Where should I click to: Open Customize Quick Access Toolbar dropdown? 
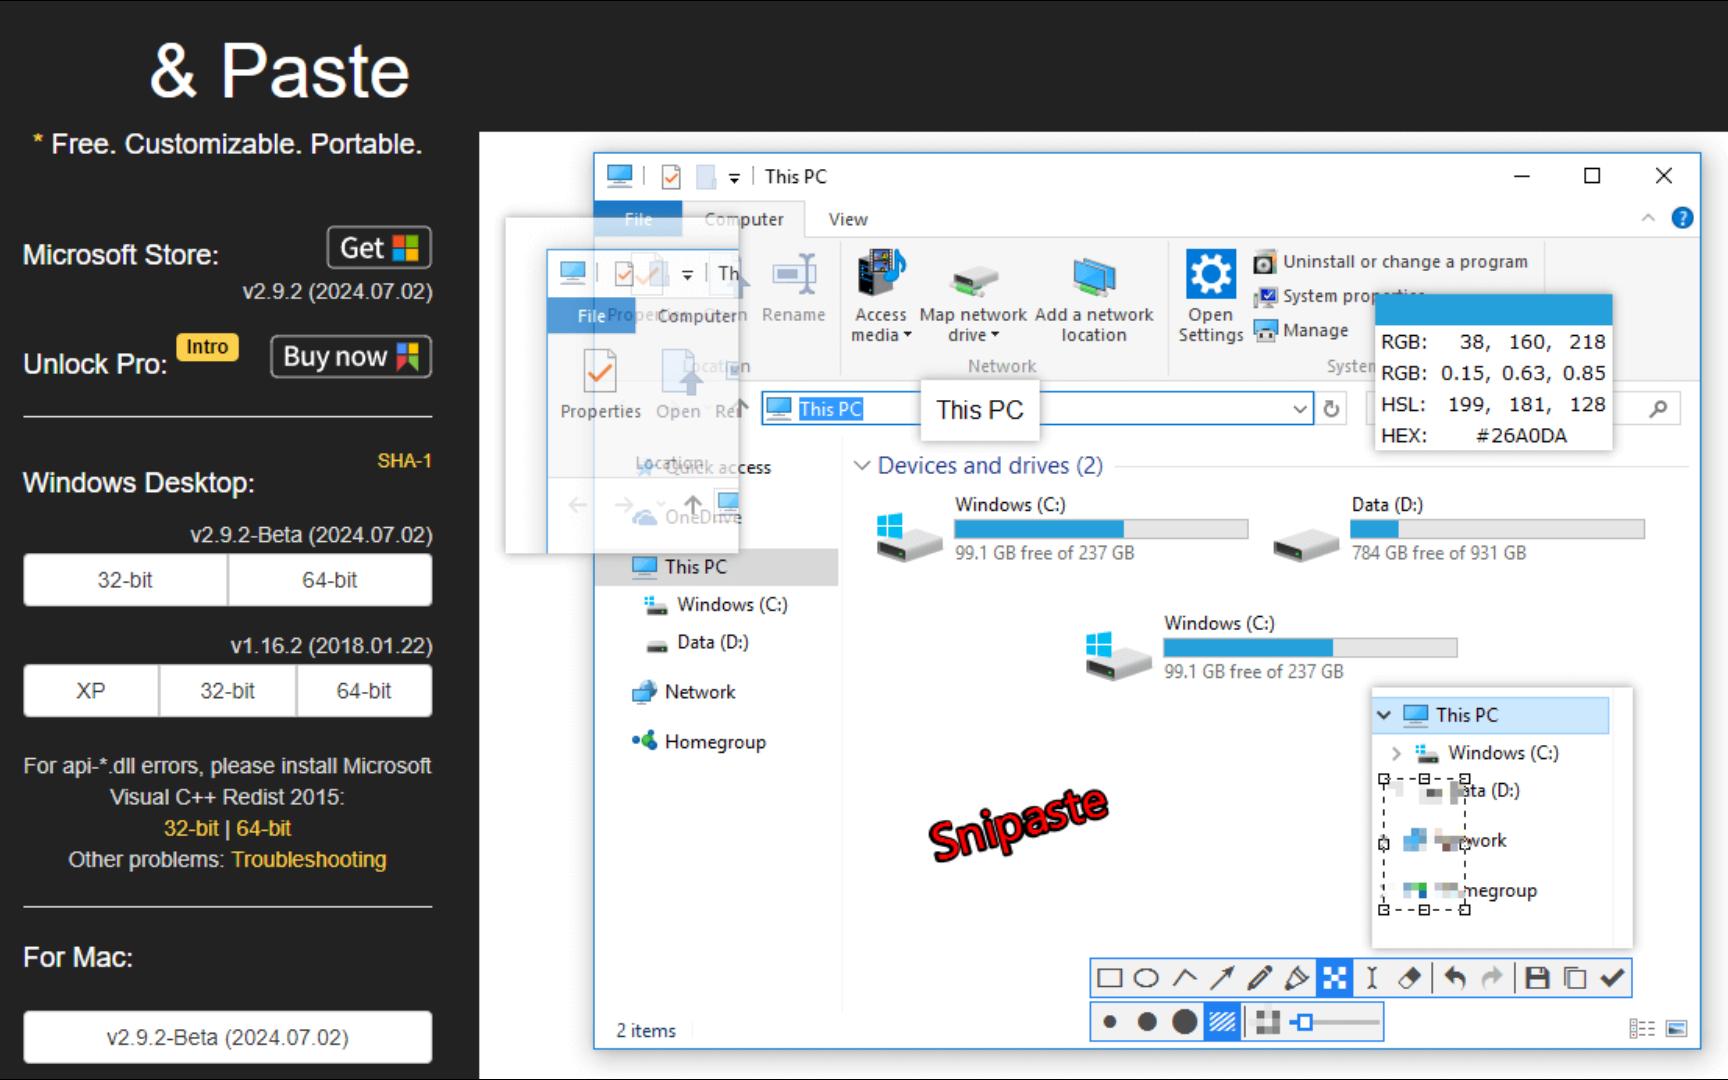[x=734, y=178]
